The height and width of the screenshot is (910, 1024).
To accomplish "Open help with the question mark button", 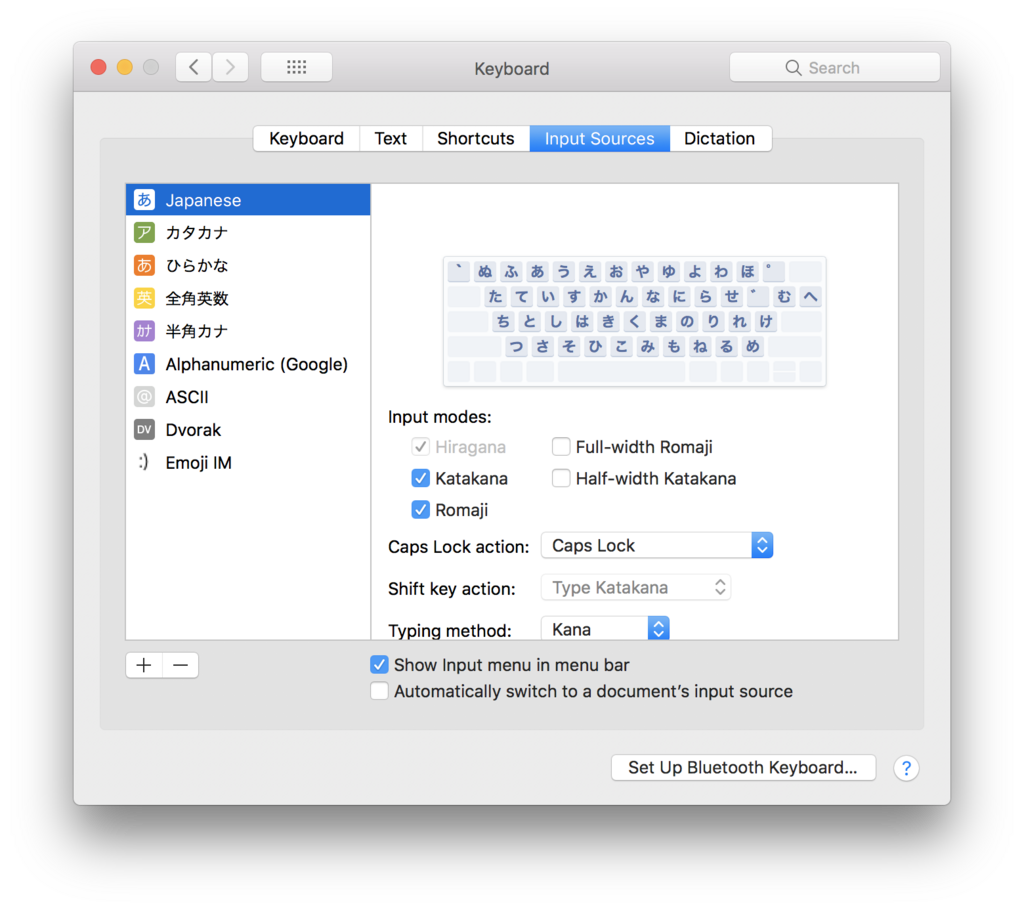I will click(x=906, y=768).
